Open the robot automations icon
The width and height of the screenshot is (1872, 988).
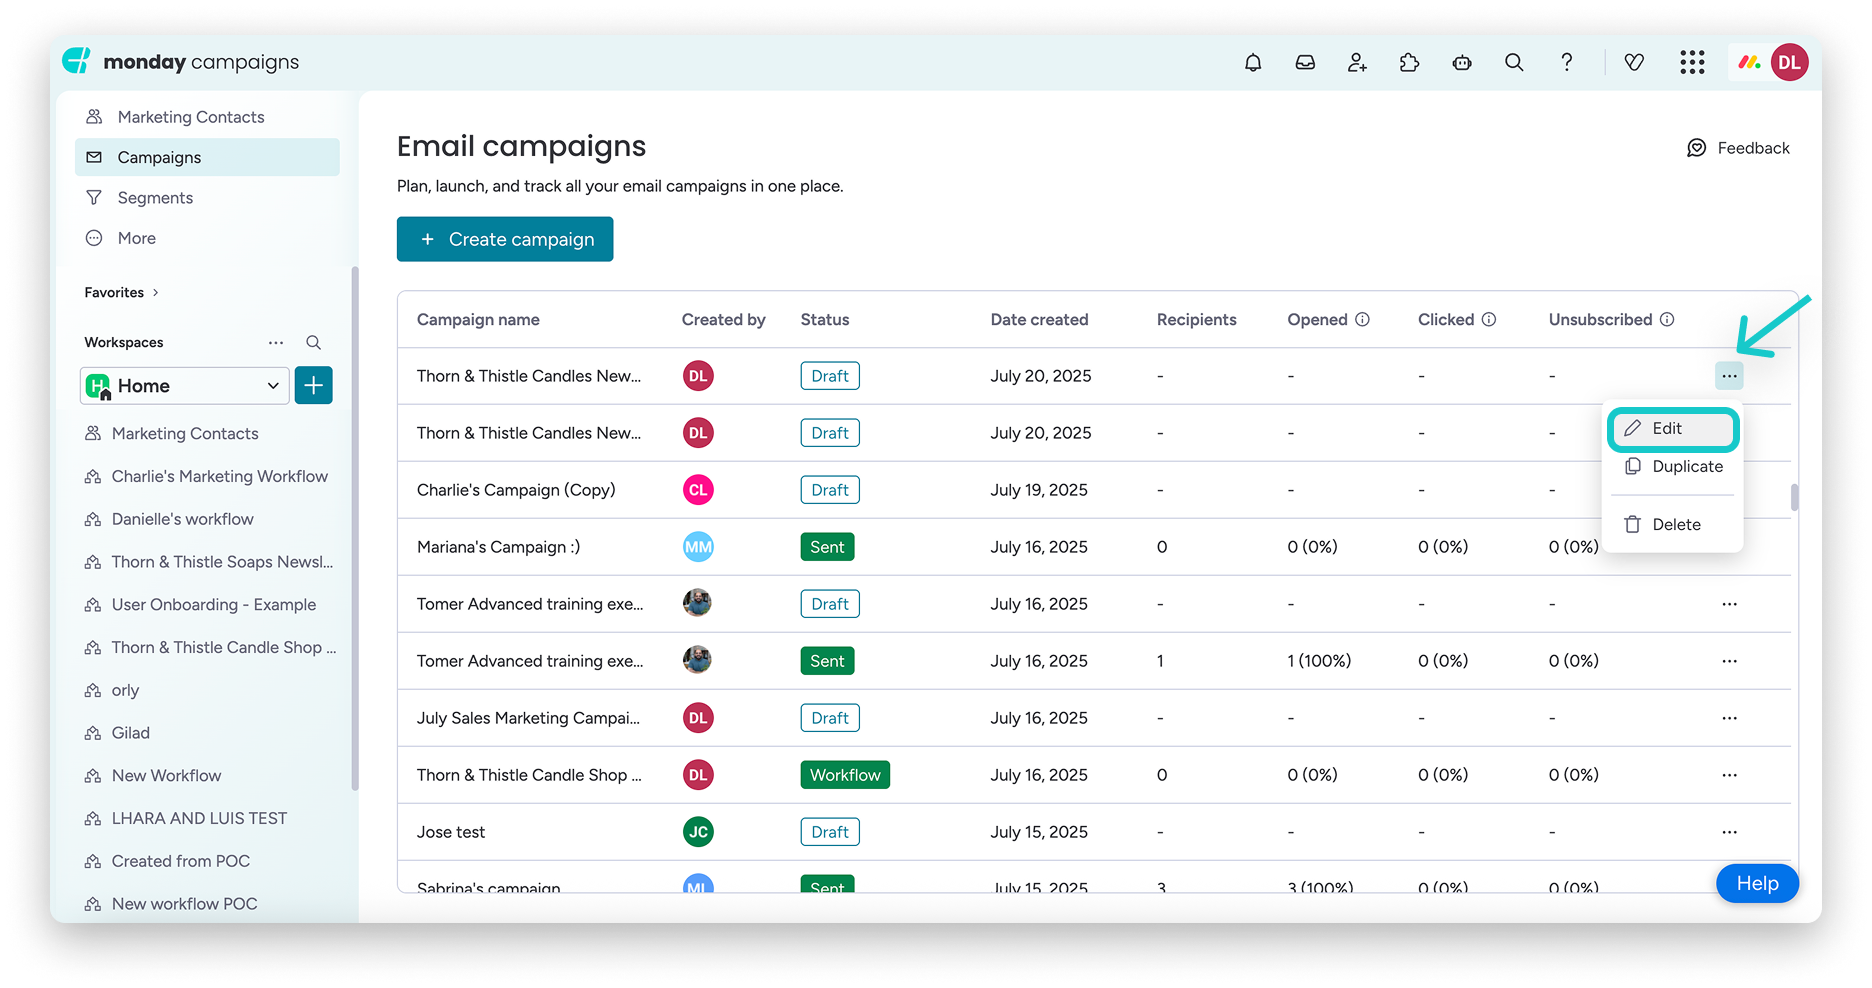(1462, 63)
